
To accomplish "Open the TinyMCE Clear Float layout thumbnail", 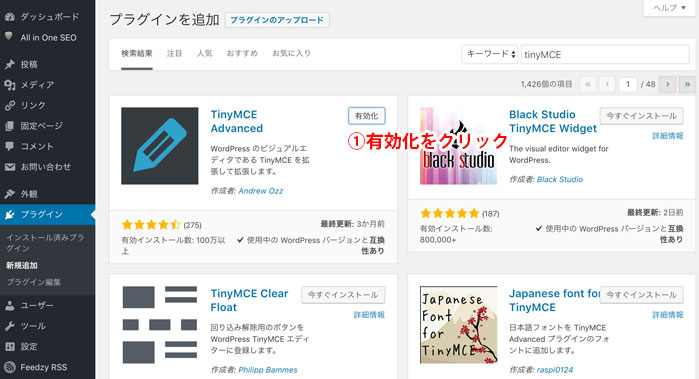I will 160,325.
